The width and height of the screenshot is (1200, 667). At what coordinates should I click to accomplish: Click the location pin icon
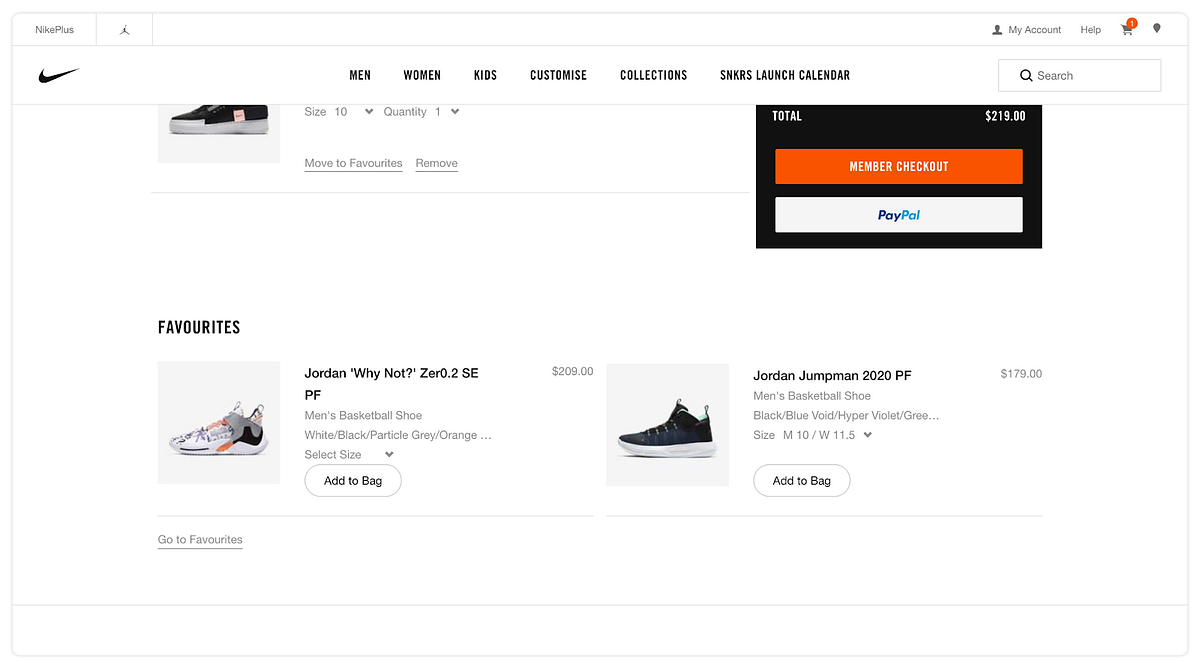[1156, 29]
